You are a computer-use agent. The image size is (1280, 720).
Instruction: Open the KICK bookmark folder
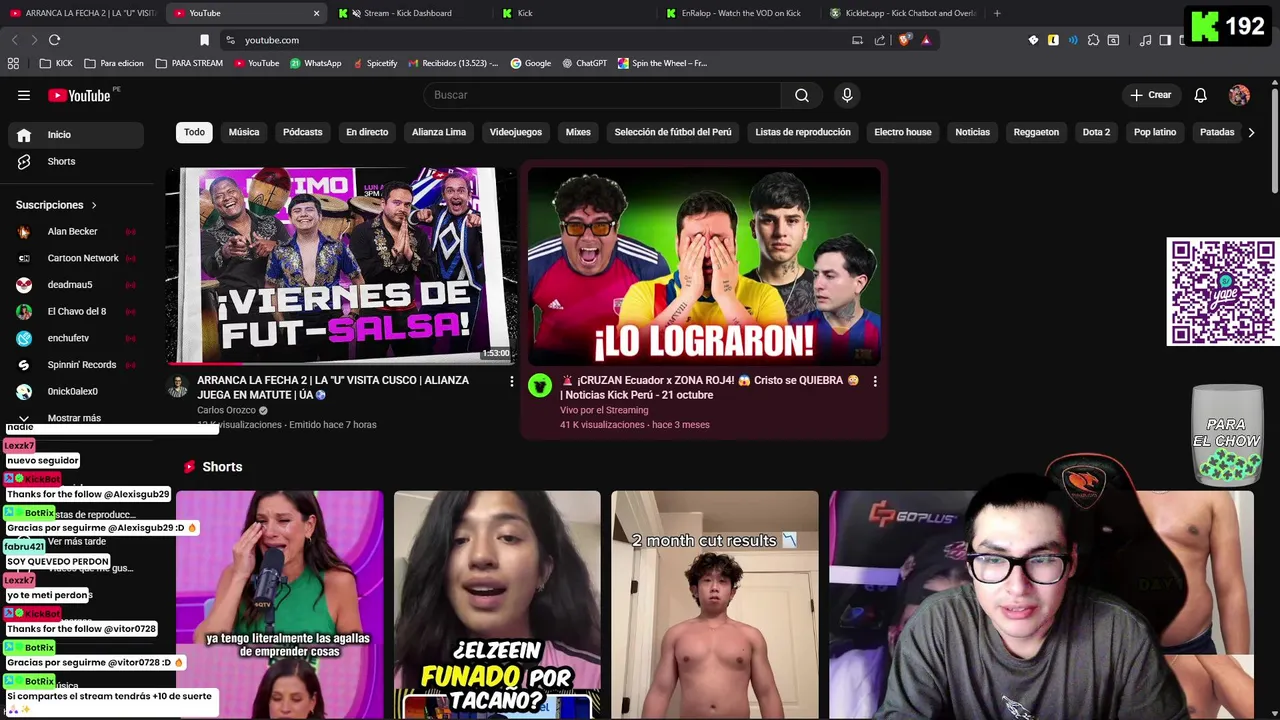[x=56, y=63]
